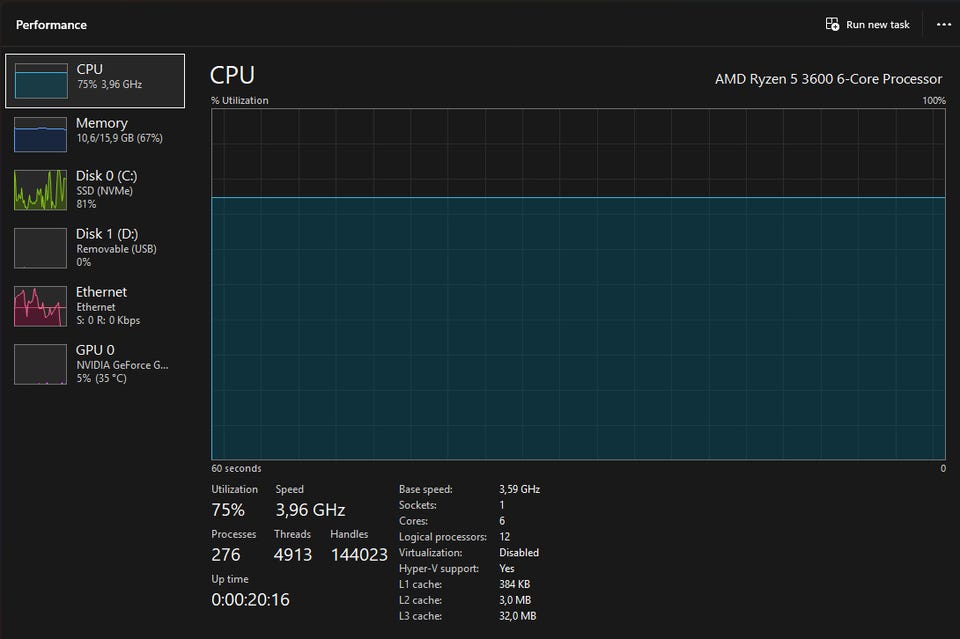Click the Memory usage text 10,6/15,9 GB (67%)

pyautogui.click(x=119, y=138)
